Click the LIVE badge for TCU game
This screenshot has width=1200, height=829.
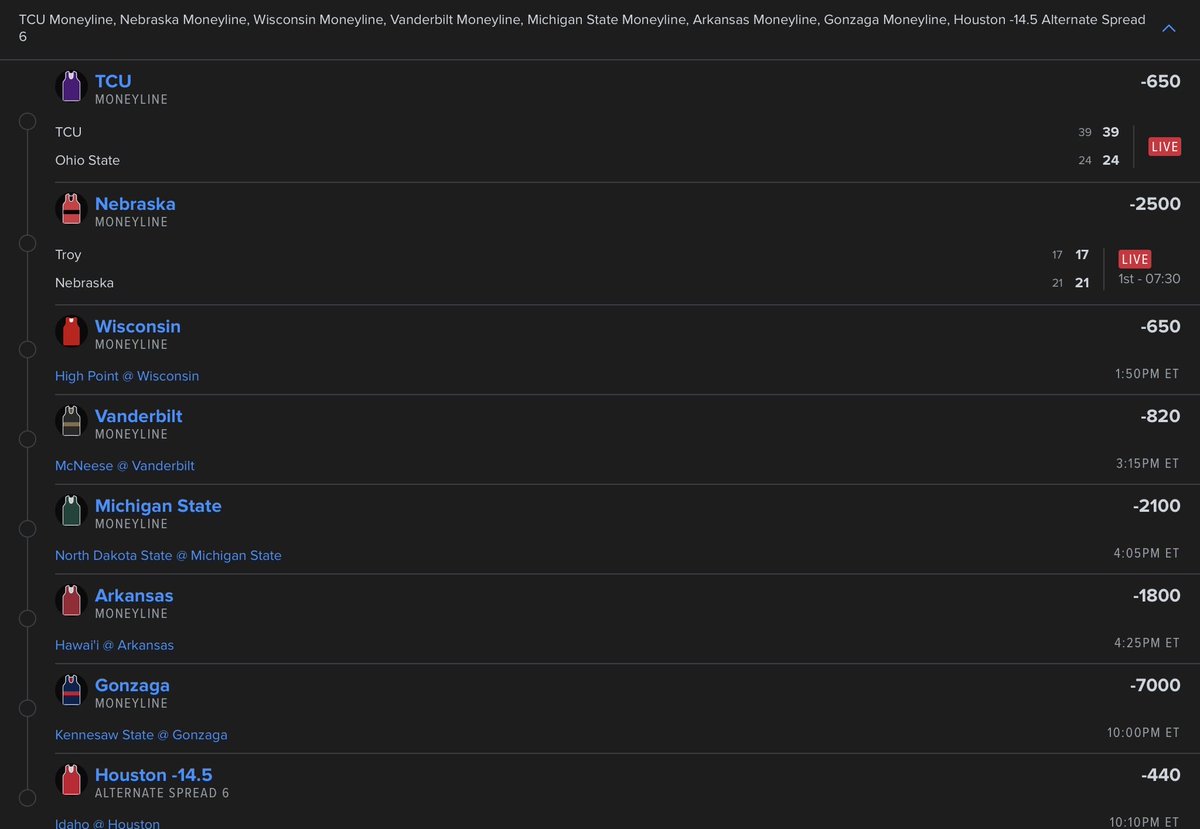pos(1164,146)
